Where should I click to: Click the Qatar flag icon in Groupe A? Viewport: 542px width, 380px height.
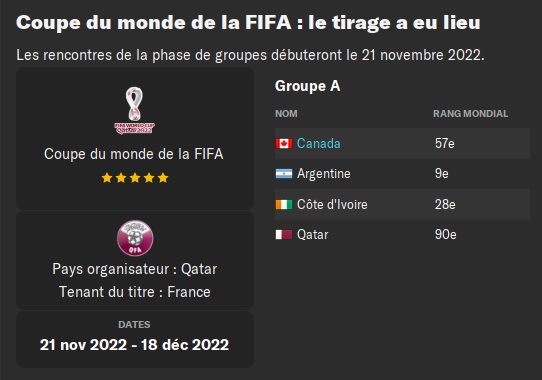[x=284, y=235]
